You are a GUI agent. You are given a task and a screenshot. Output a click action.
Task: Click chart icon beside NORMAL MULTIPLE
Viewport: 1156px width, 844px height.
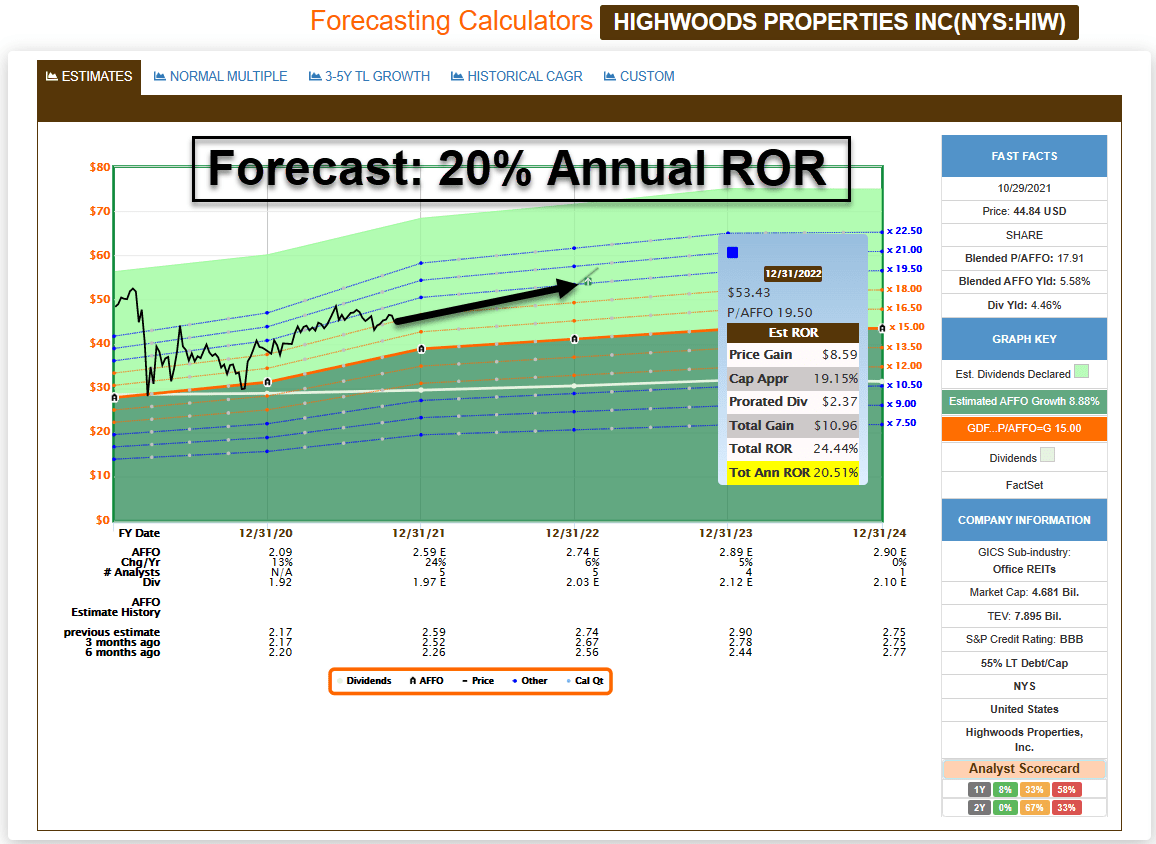(159, 76)
